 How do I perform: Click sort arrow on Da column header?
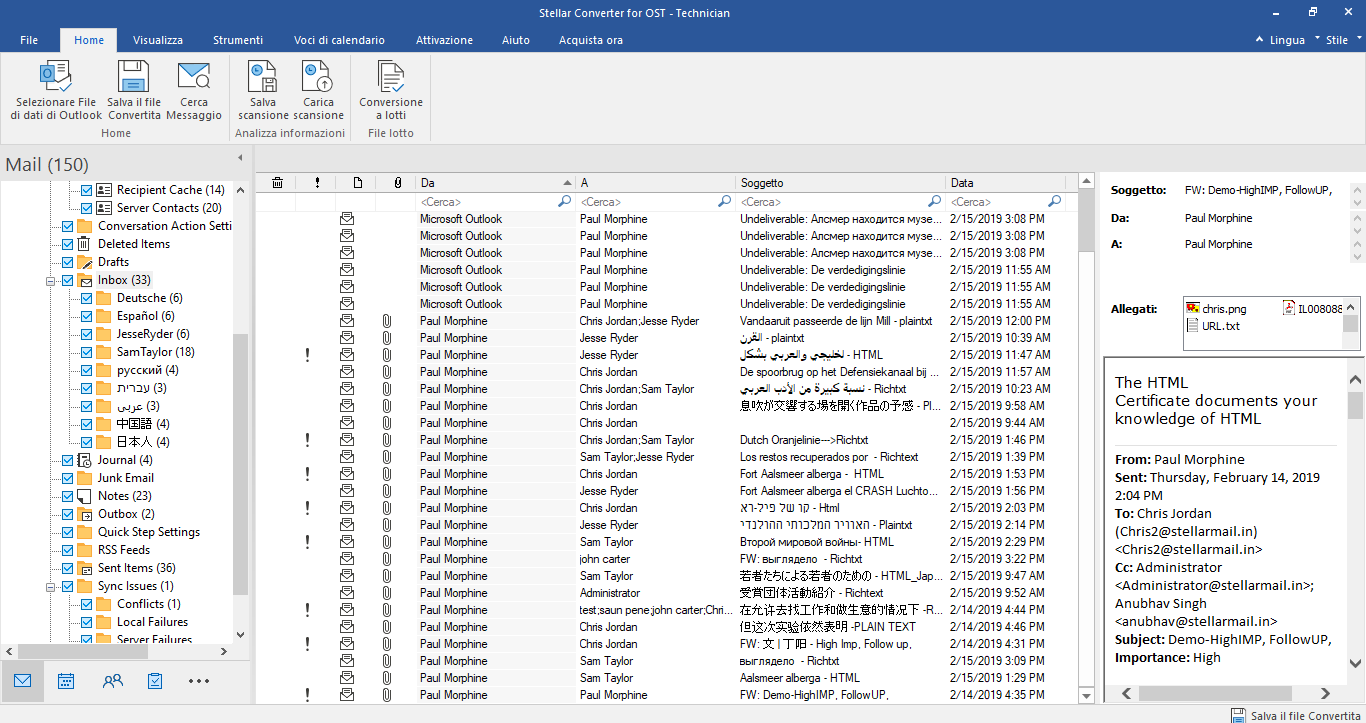(x=568, y=183)
